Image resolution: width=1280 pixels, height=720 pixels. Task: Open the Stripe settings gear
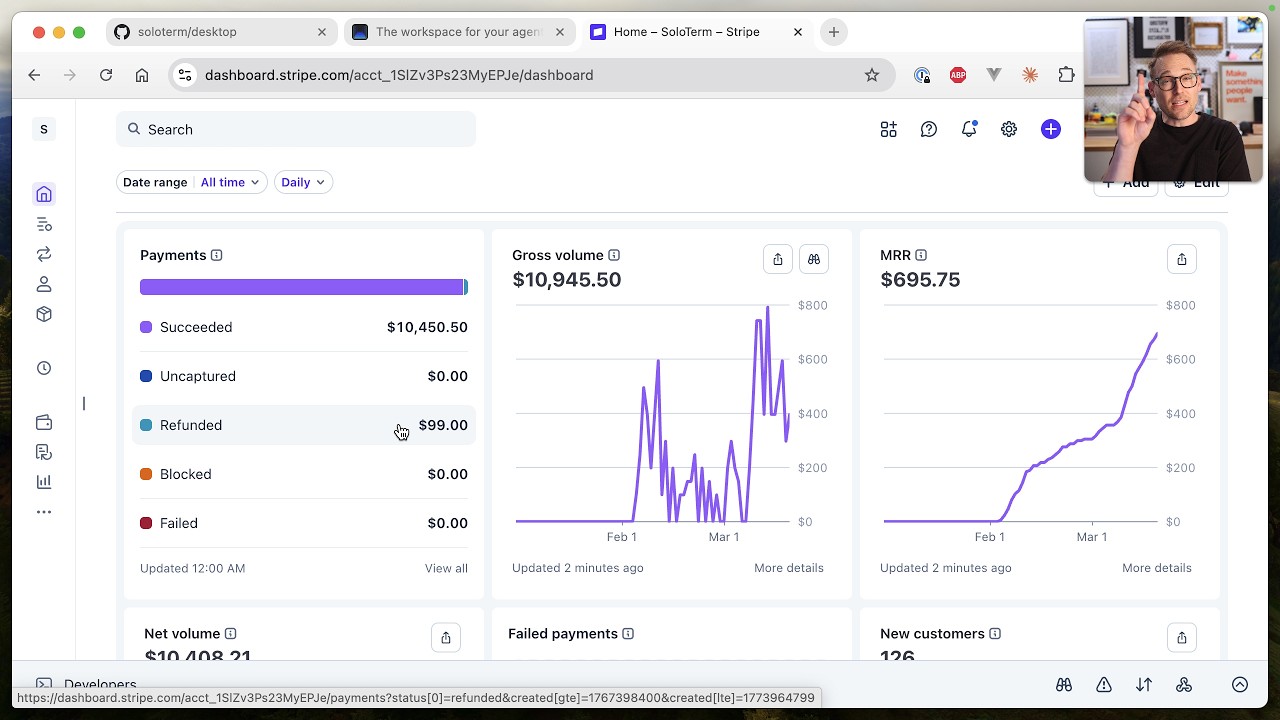[x=1009, y=129]
